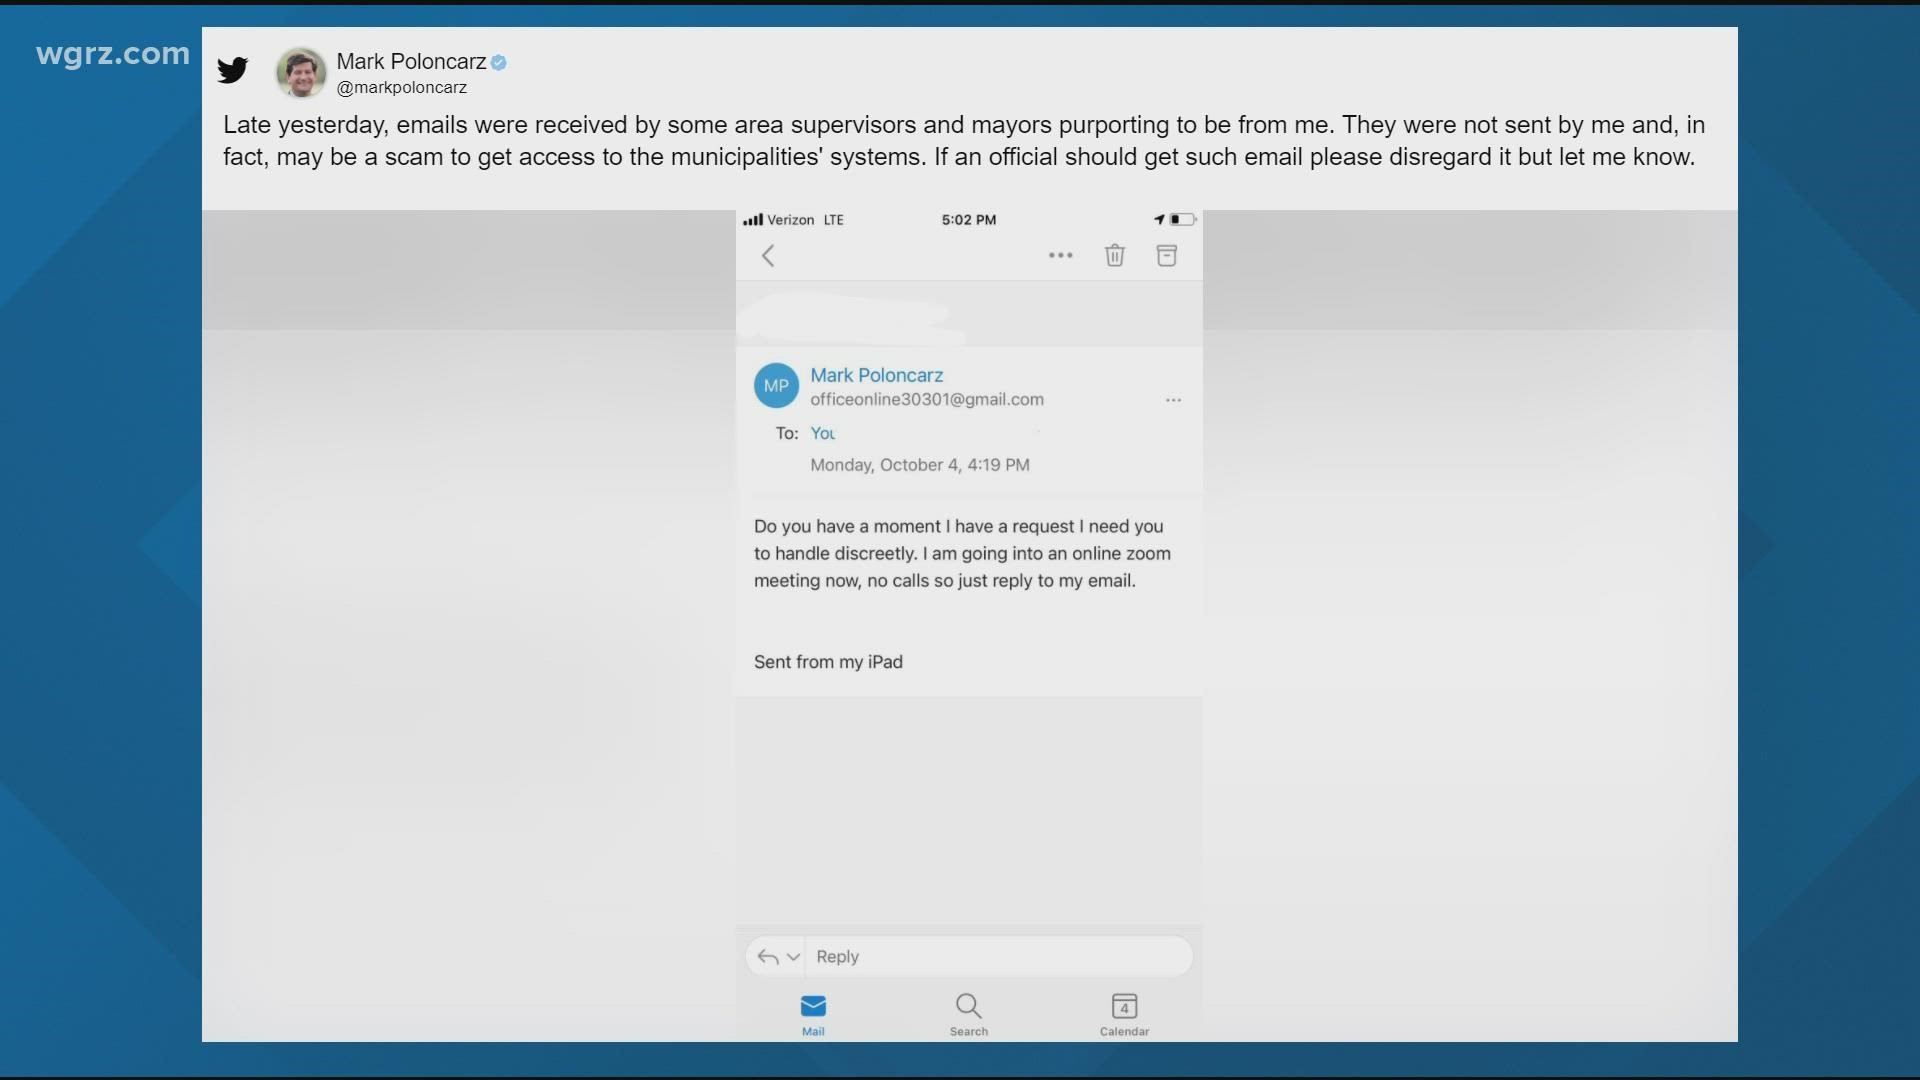Image resolution: width=1920 pixels, height=1080 pixels.
Task: Tap the Verizon signal strength indicator
Action: tap(753, 220)
